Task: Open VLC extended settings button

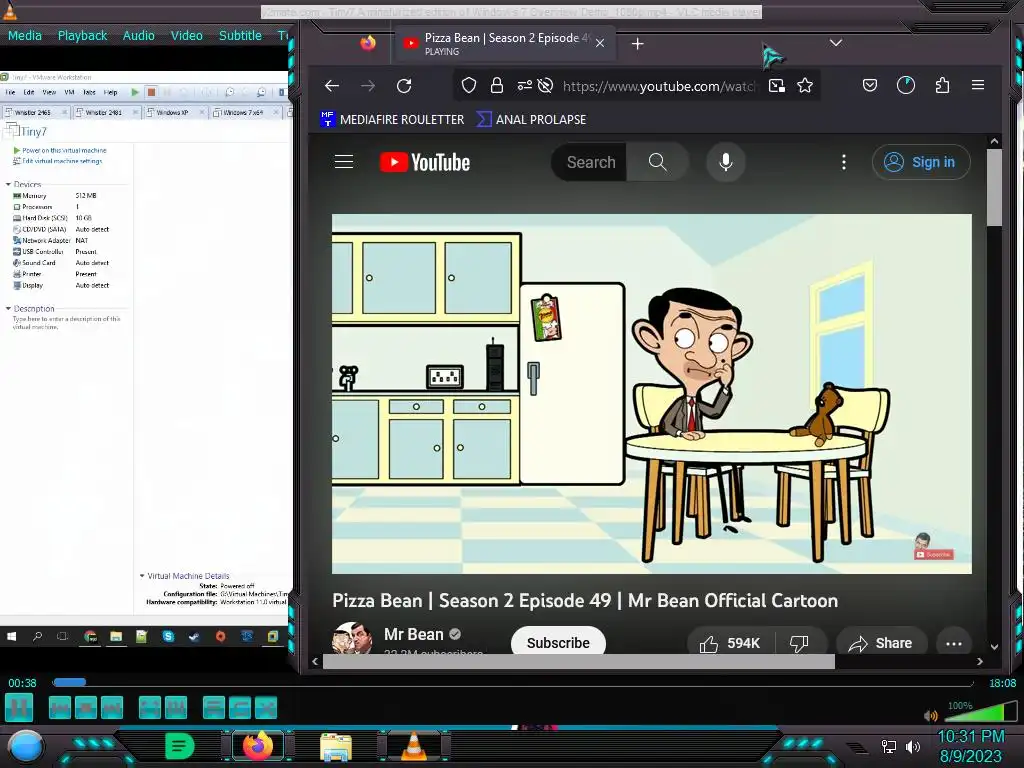Action: (x=176, y=708)
